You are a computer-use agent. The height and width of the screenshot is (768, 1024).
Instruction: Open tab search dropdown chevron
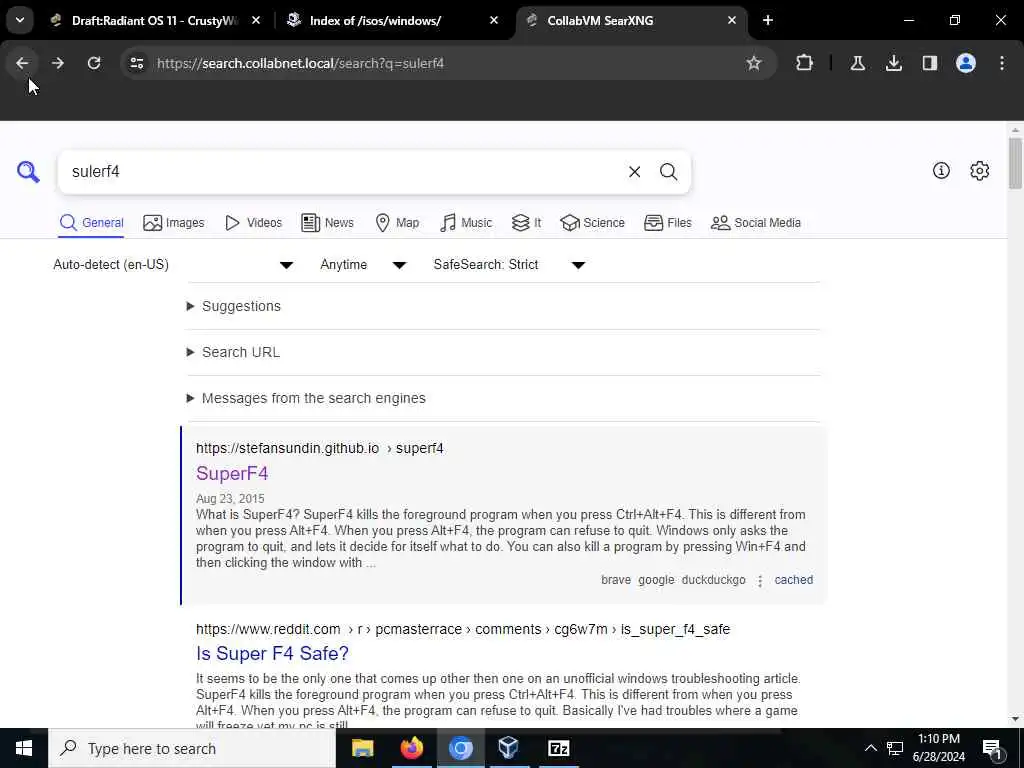coord(20,20)
